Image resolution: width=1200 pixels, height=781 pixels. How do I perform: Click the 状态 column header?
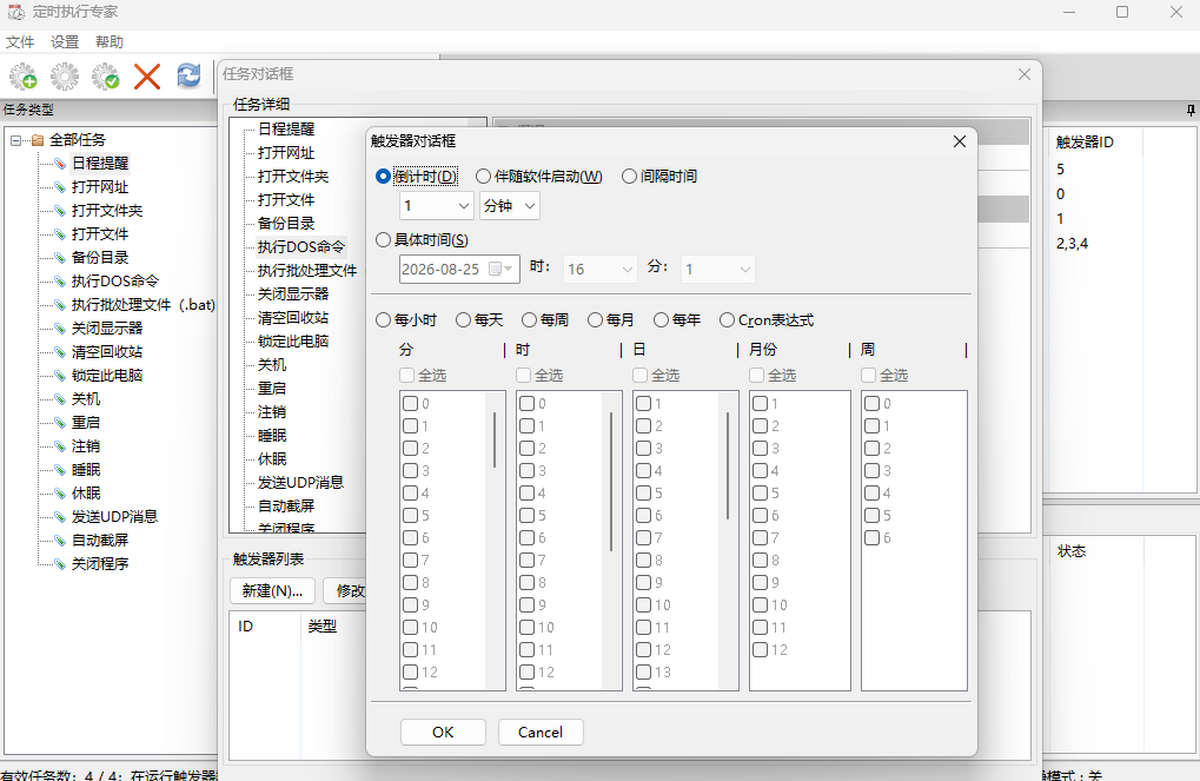(x=1072, y=551)
